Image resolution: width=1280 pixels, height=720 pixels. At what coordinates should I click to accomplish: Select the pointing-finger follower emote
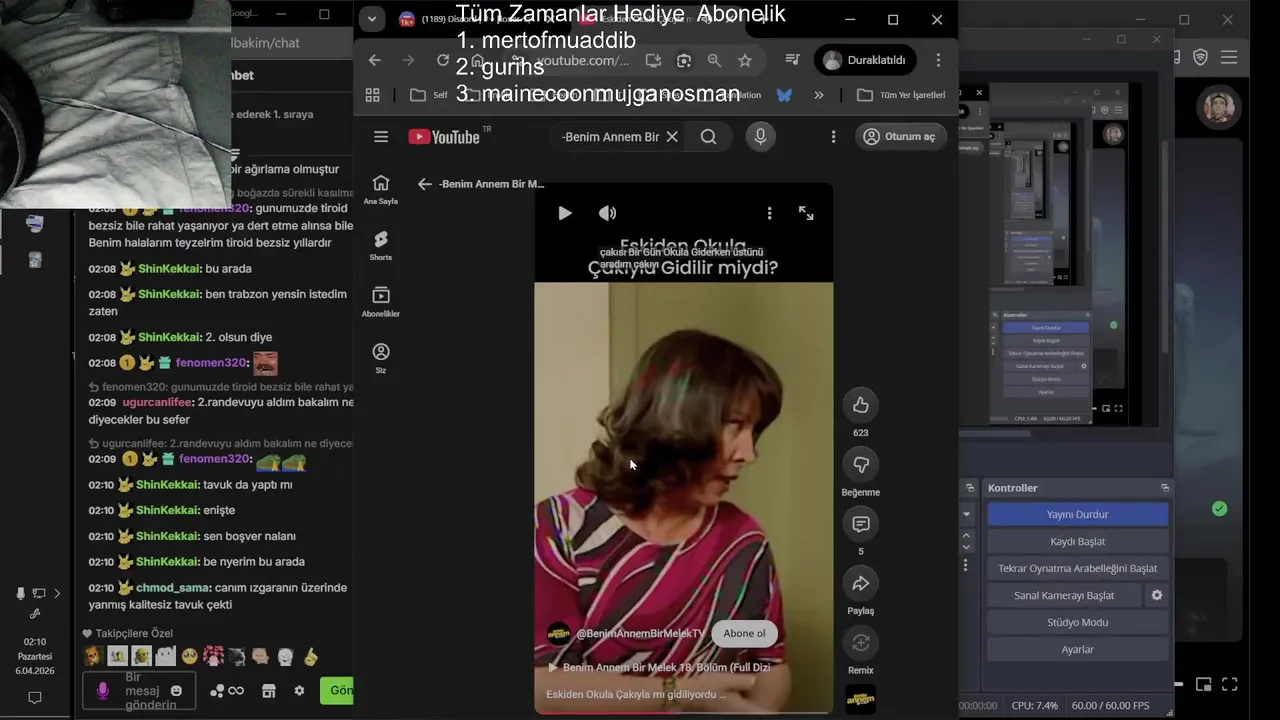click(311, 657)
